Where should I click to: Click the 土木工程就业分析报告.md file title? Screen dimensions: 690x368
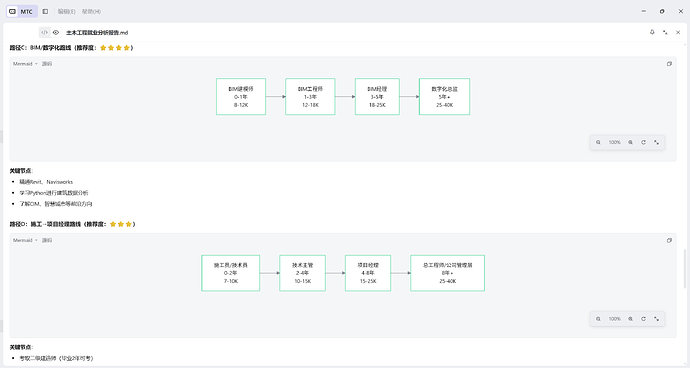97,33
